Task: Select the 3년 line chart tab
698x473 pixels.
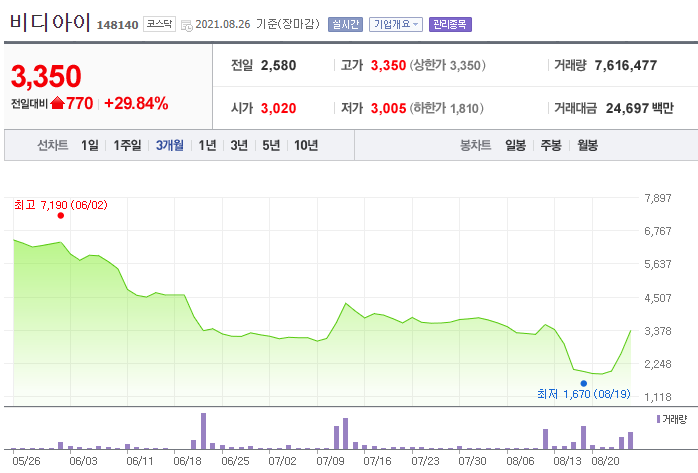Action: (239, 145)
